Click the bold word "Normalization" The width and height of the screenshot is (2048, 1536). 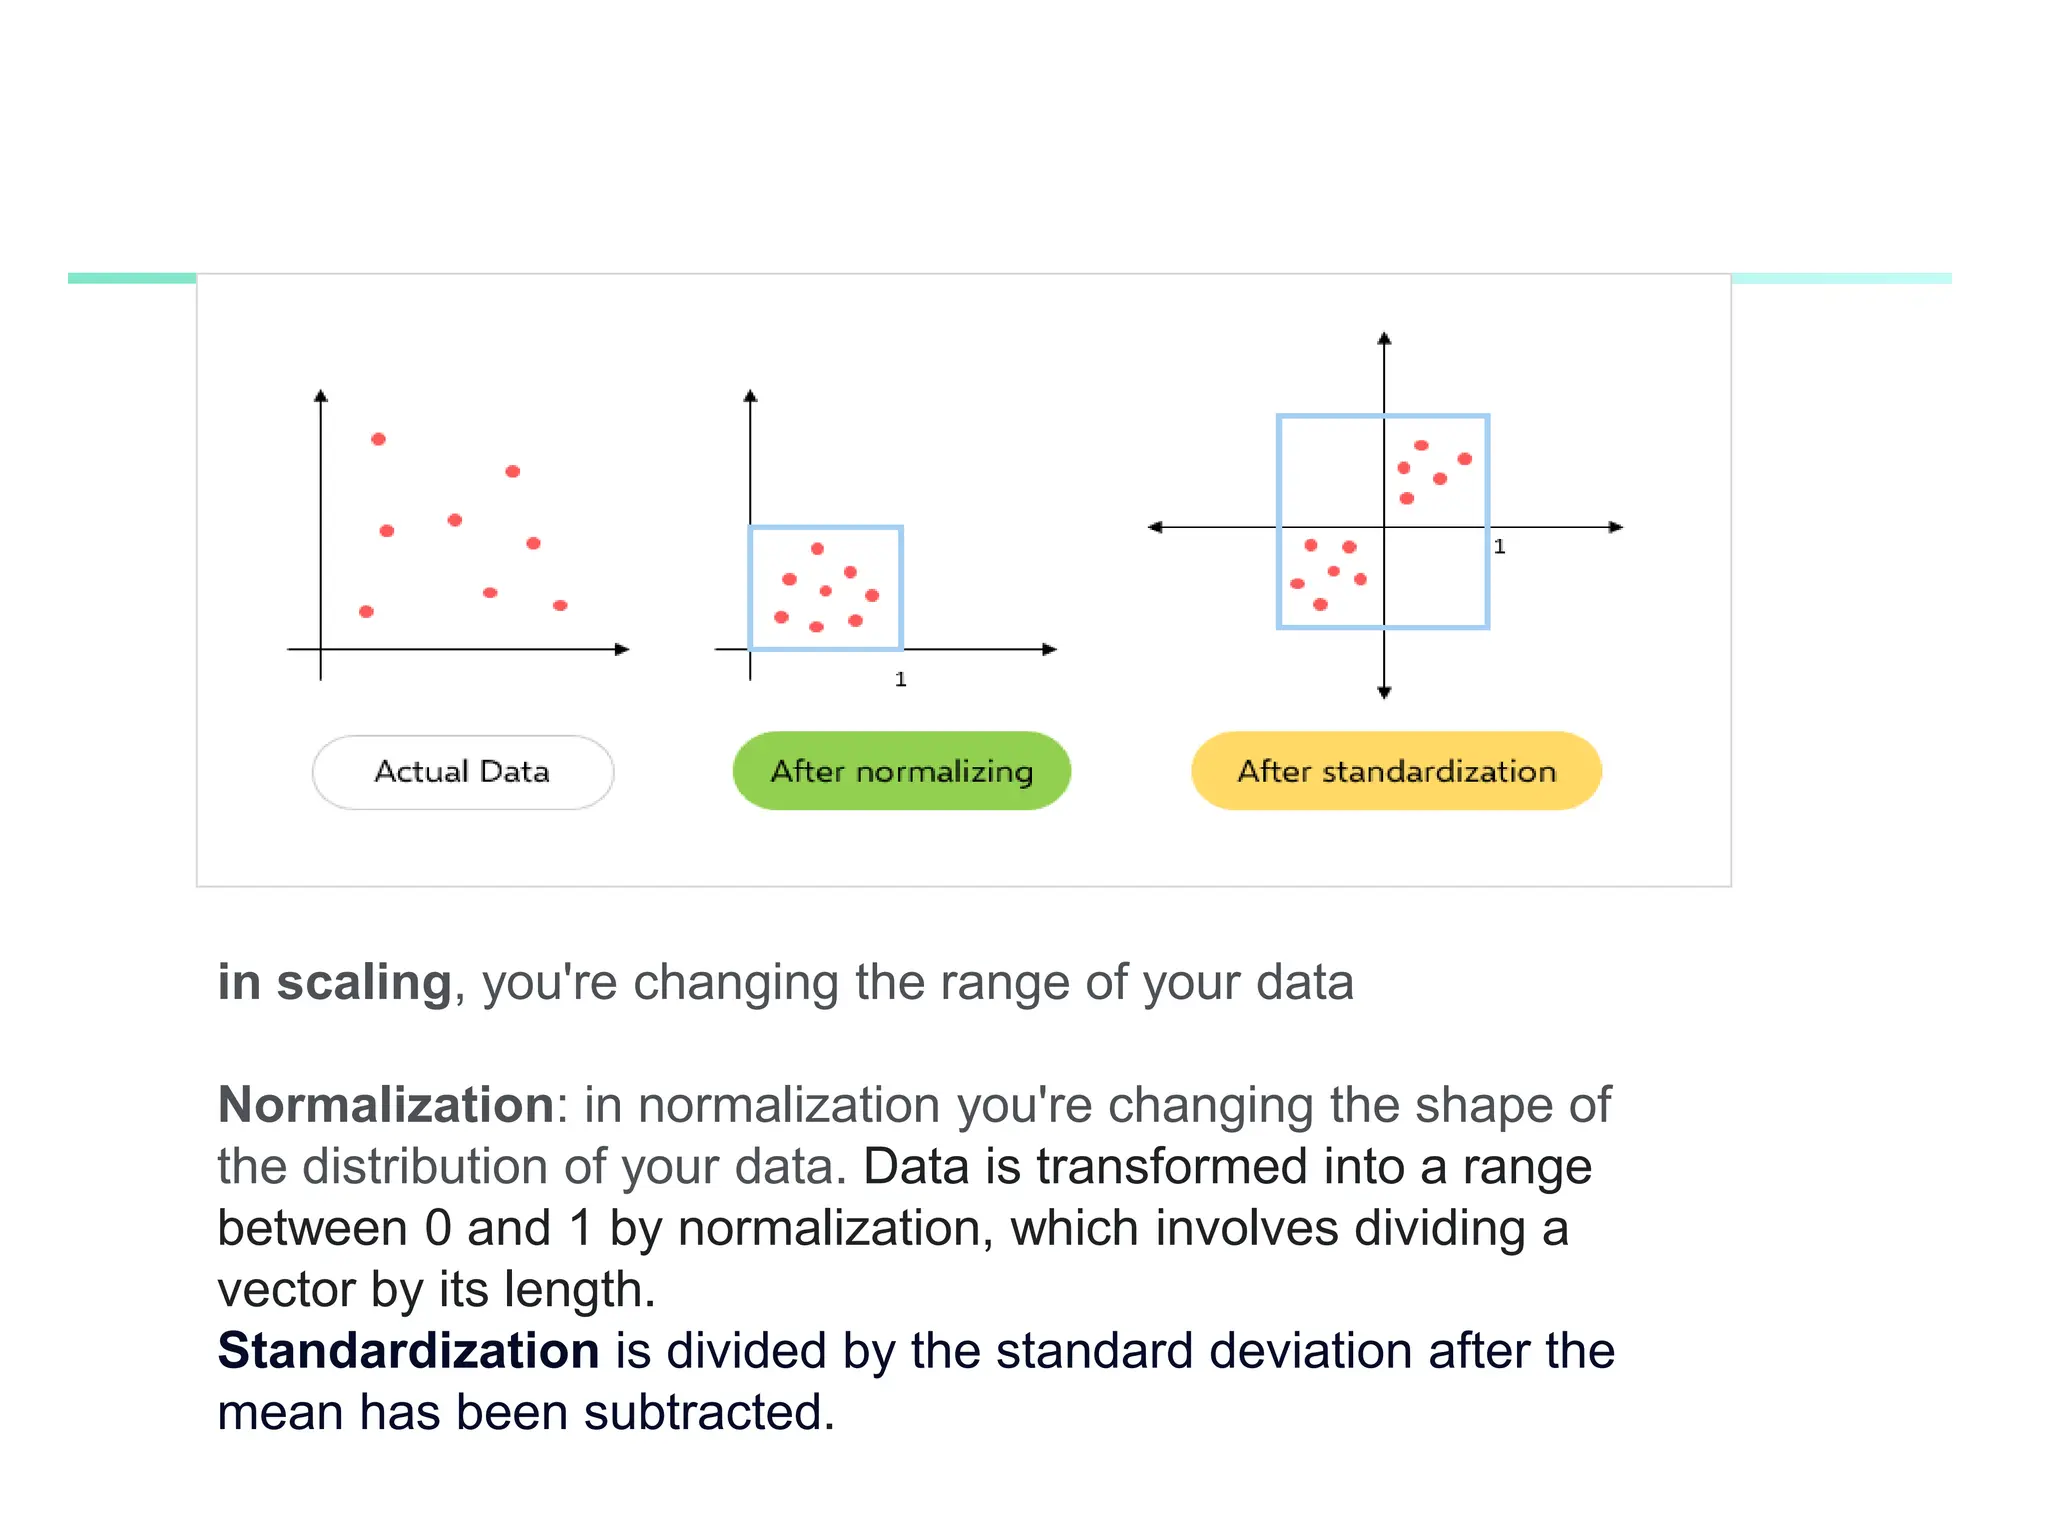pos(386,1105)
